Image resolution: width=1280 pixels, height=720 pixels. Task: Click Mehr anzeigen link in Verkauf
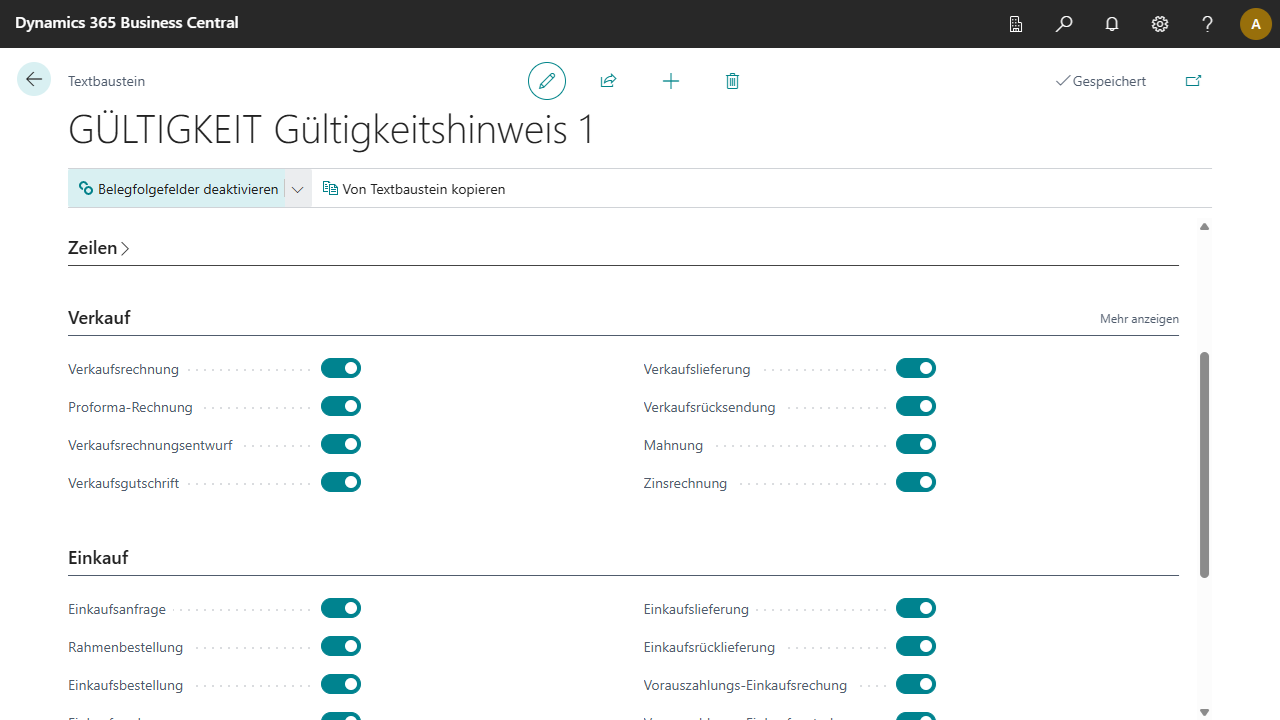point(1139,319)
